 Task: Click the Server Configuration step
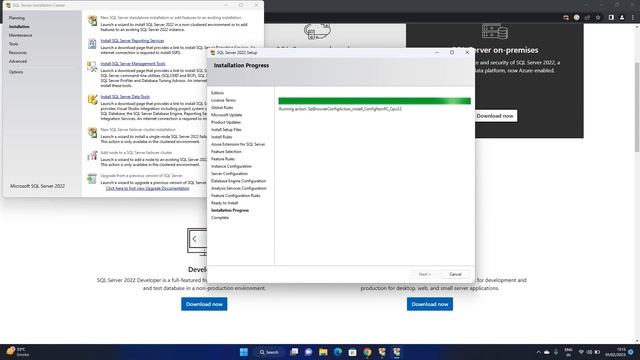click(x=229, y=174)
